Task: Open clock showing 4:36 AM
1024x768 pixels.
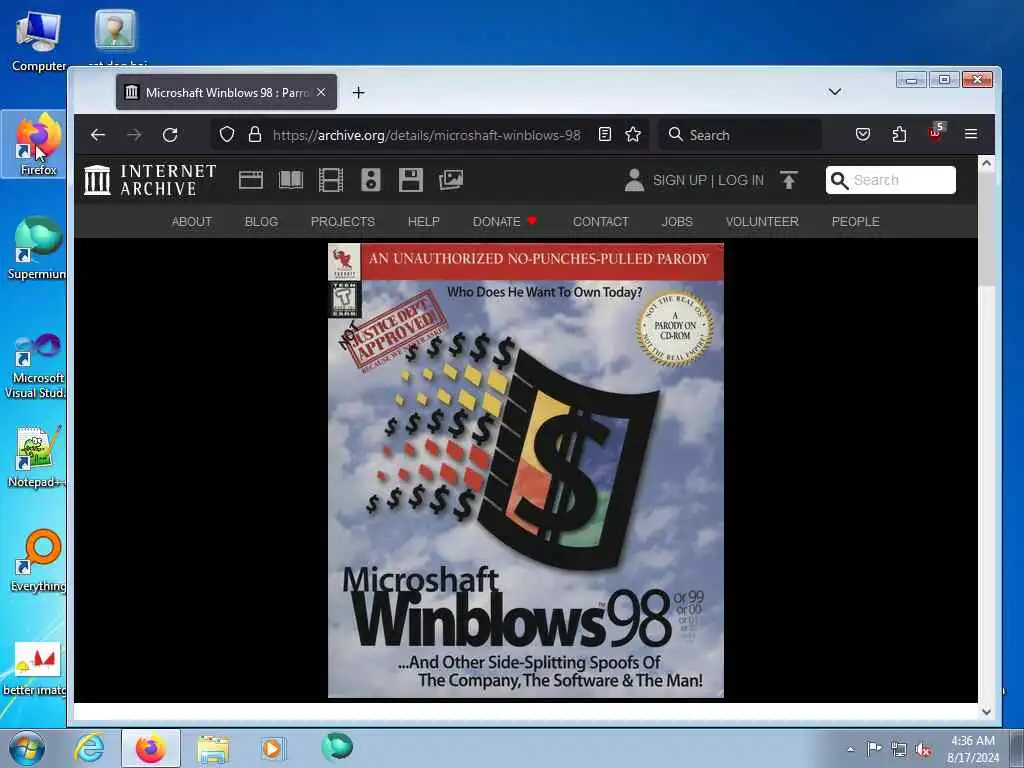Action: tap(973, 749)
